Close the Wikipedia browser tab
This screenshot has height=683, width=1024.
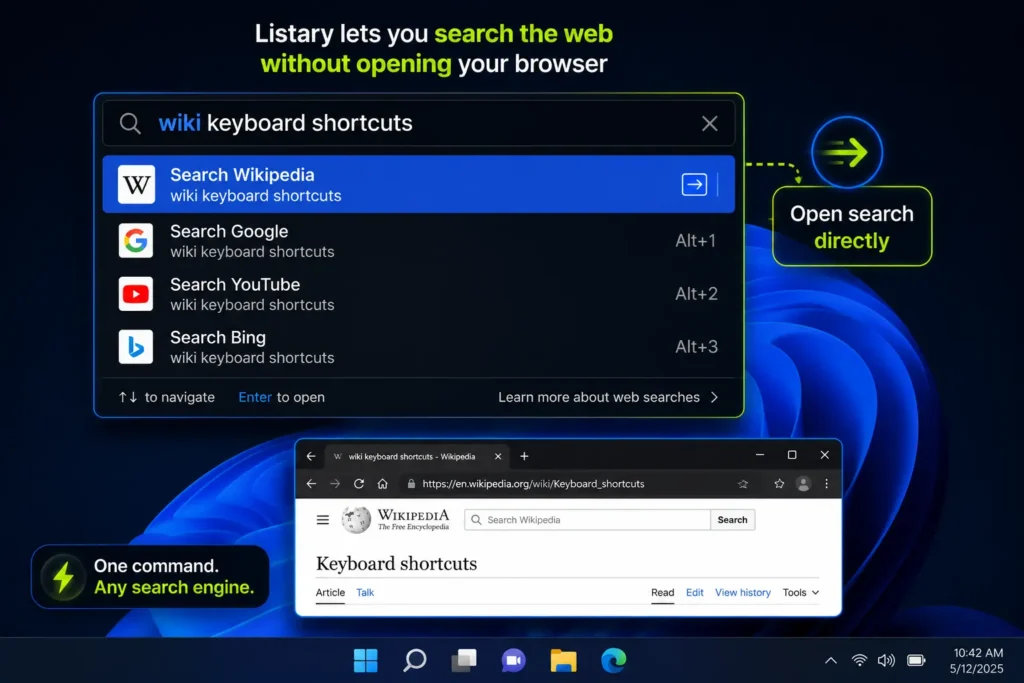pos(498,456)
